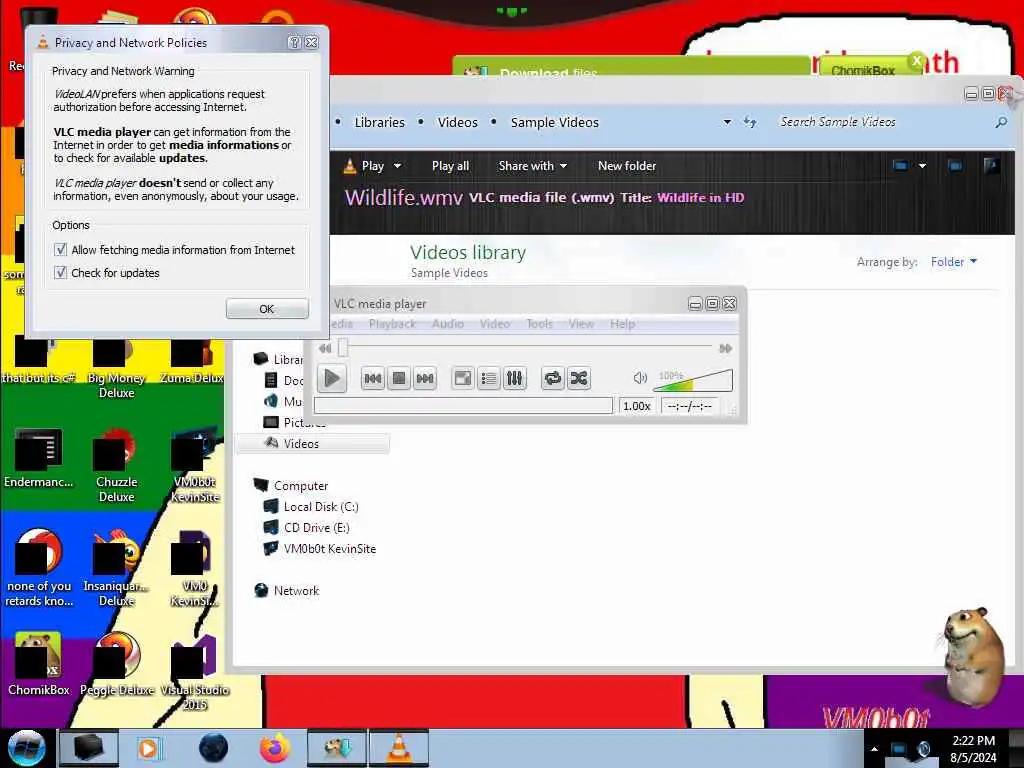The height and width of the screenshot is (768, 1024).
Task: Click Sample Videos in breadcrumb
Action: pos(554,122)
